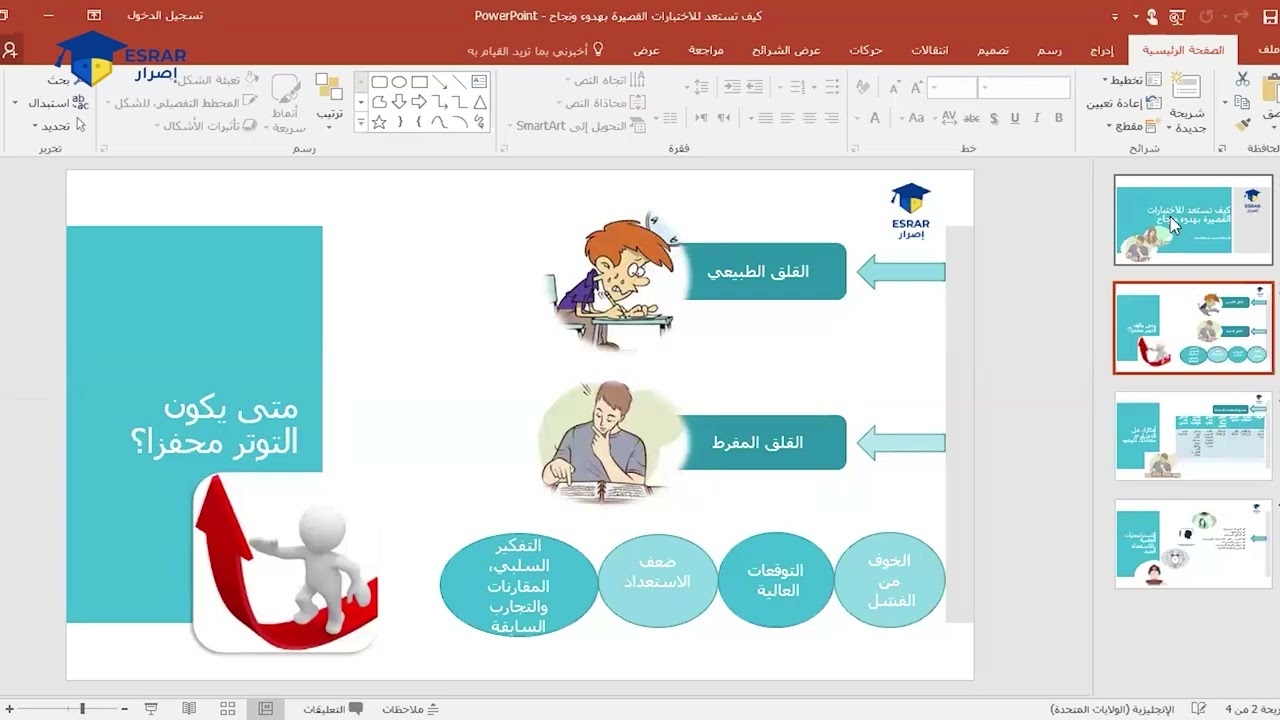Select the right arrow shape in gallery
Image resolution: width=1280 pixels, height=720 pixels.
(419, 102)
